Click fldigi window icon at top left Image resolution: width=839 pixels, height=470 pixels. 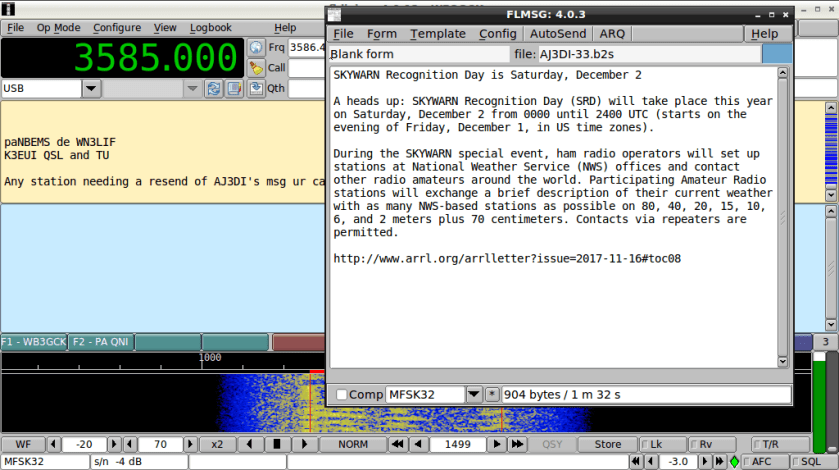tap(8, 9)
